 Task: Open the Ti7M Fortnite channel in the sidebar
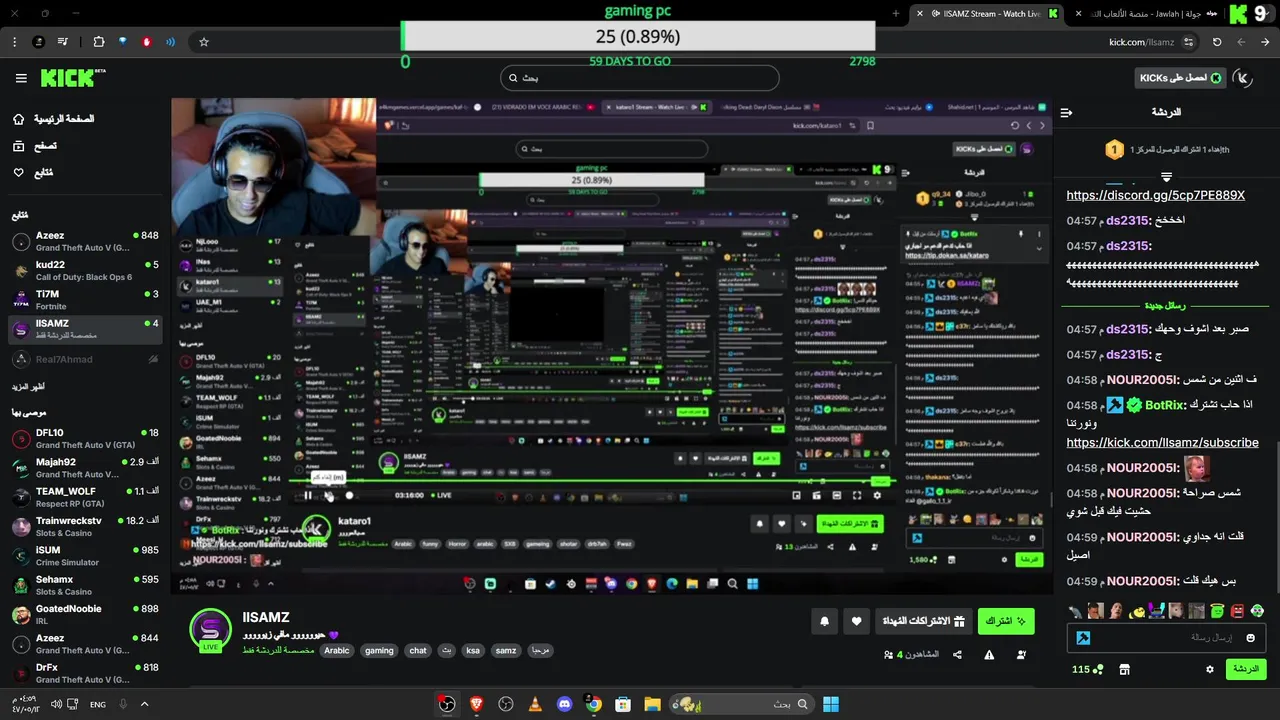point(85,300)
